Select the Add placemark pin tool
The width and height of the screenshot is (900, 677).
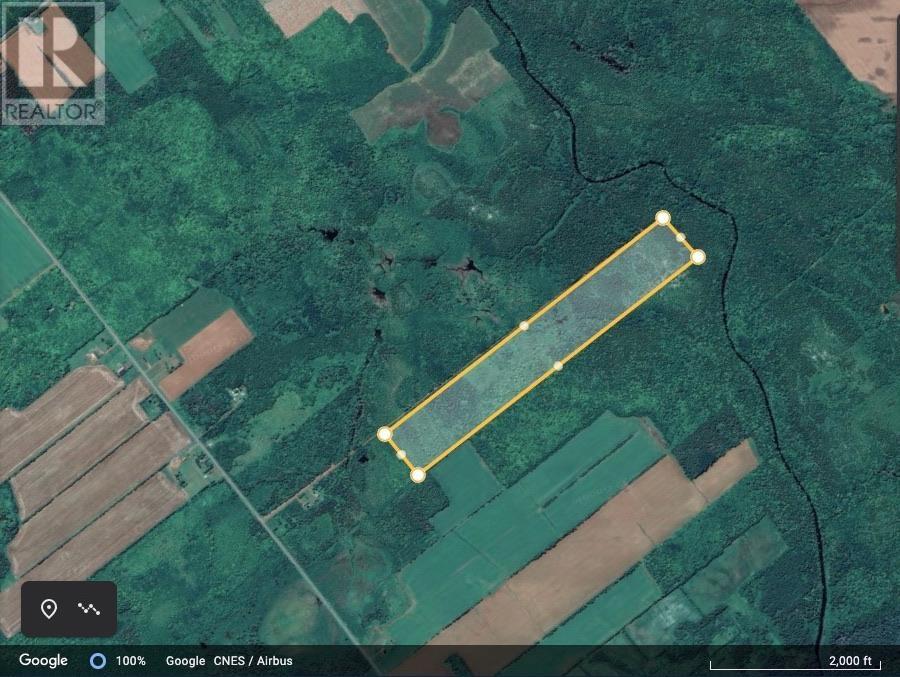[x=48, y=609]
